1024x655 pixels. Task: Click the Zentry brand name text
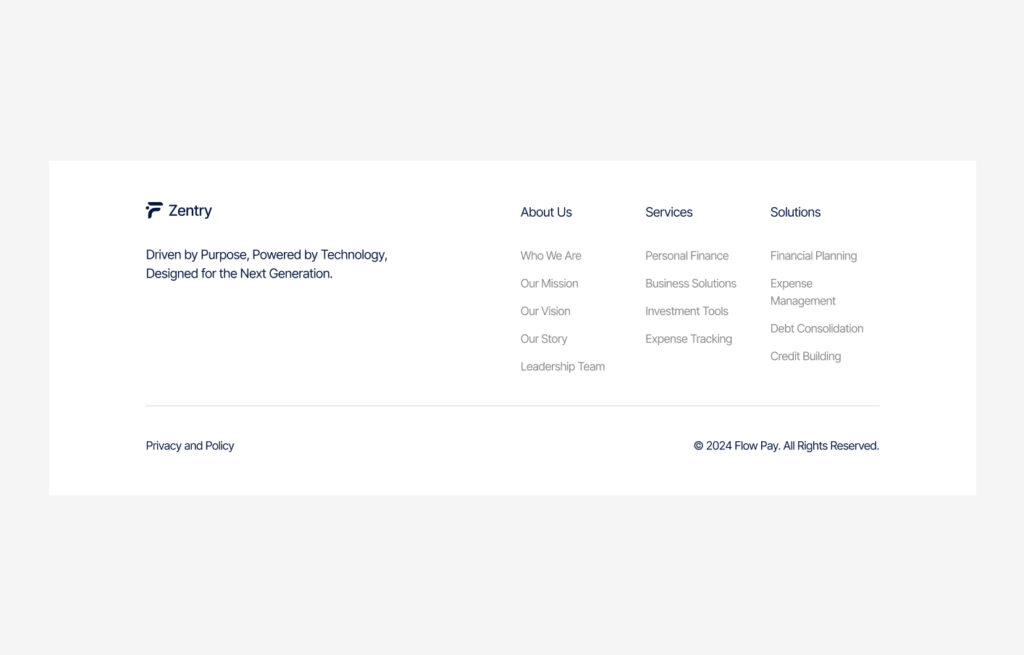click(x=190, y=211)
